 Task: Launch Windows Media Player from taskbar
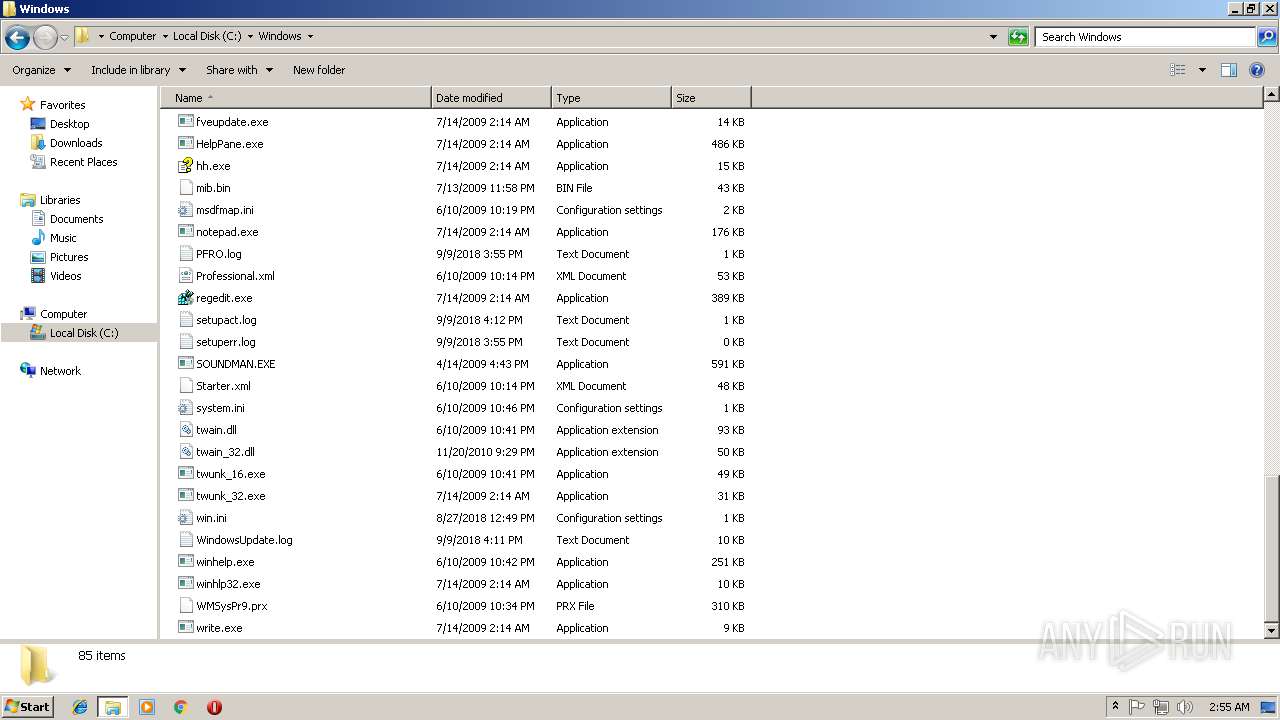[147, 707]
